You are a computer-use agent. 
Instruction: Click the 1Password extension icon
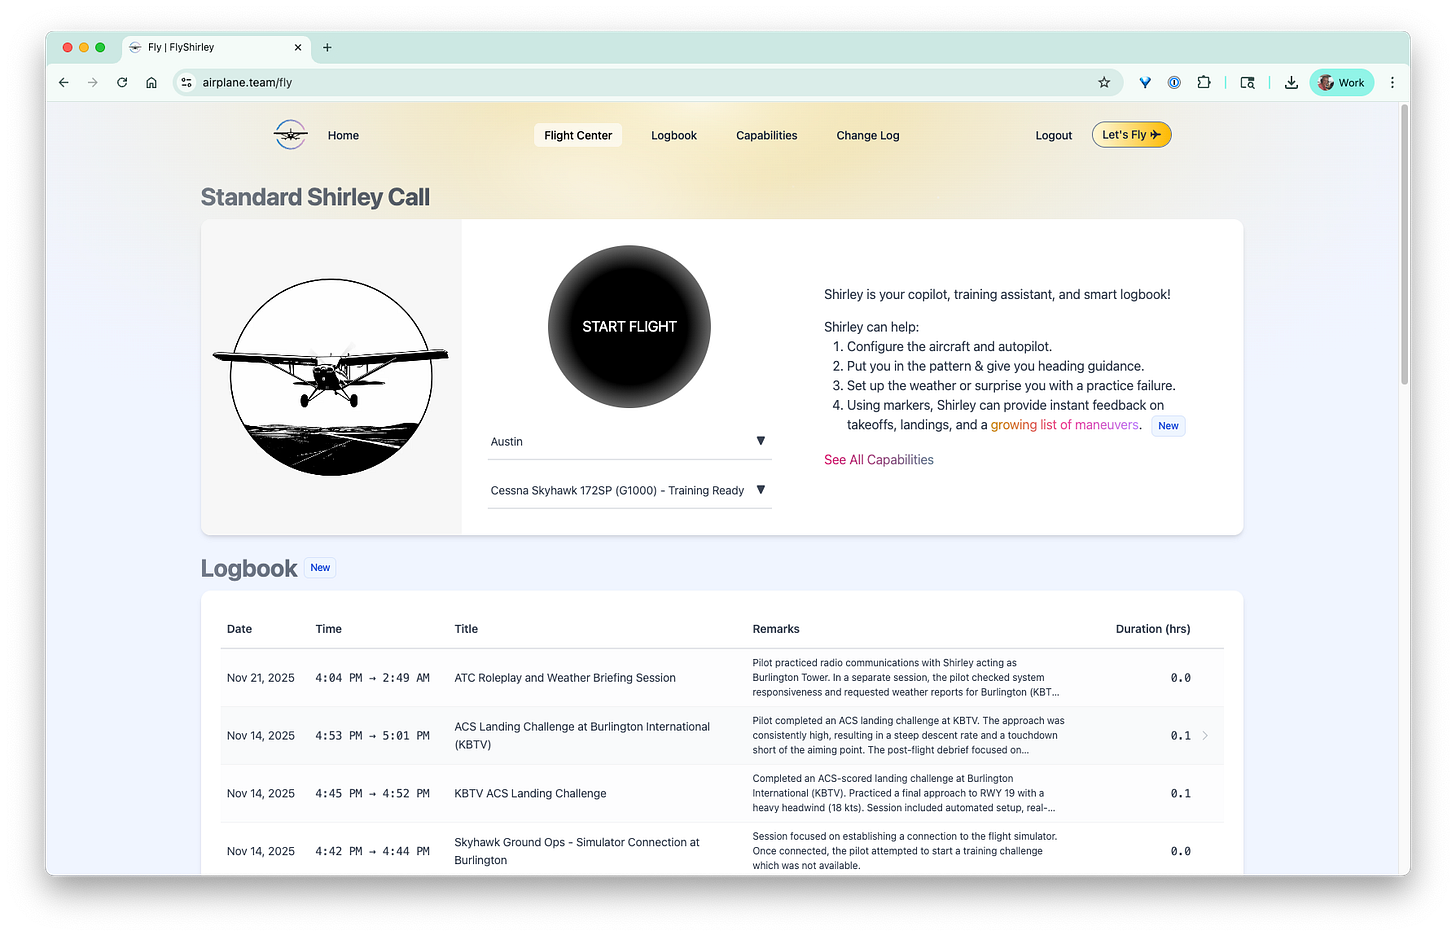click(1175, 83)
